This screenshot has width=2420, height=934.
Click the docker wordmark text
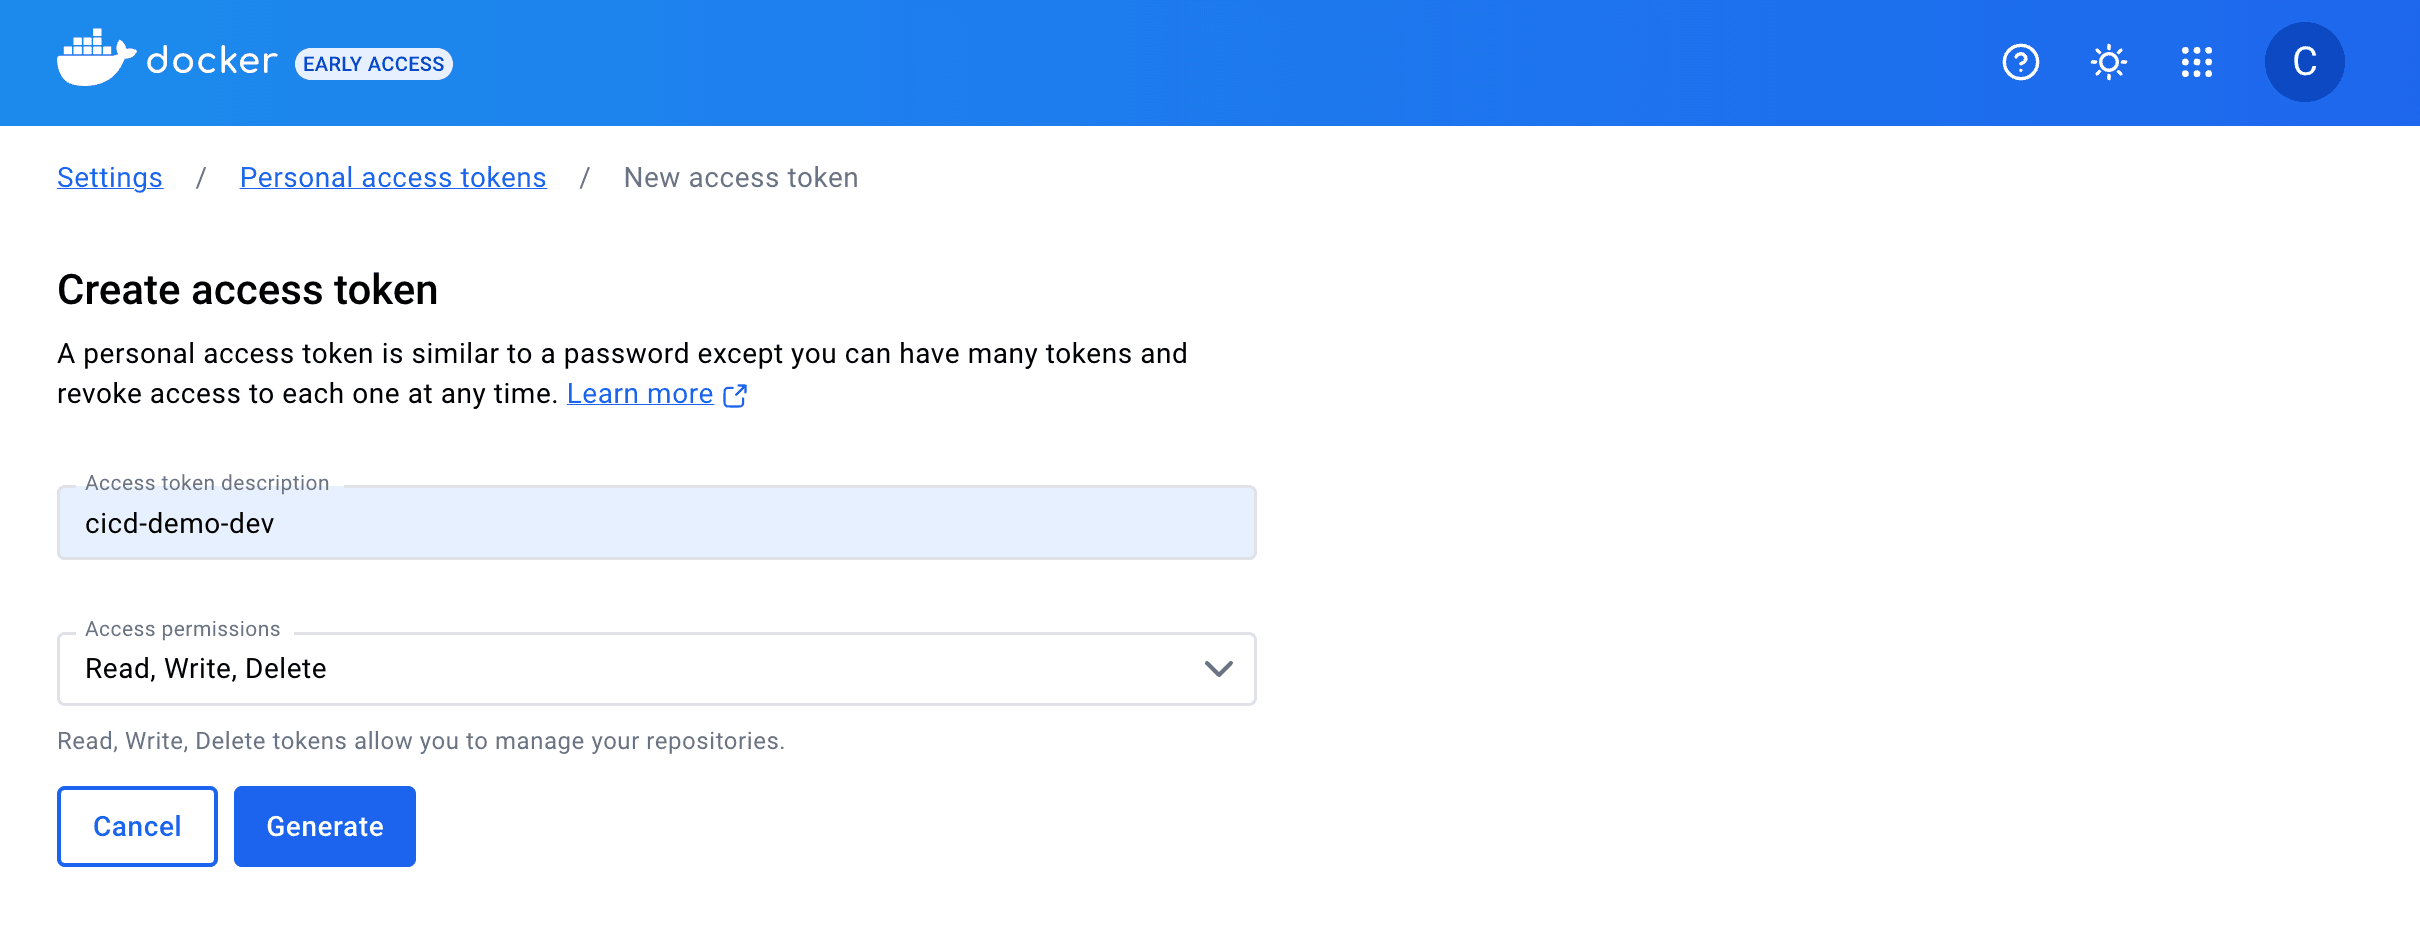pyautogui.click(x=212, y=62)
